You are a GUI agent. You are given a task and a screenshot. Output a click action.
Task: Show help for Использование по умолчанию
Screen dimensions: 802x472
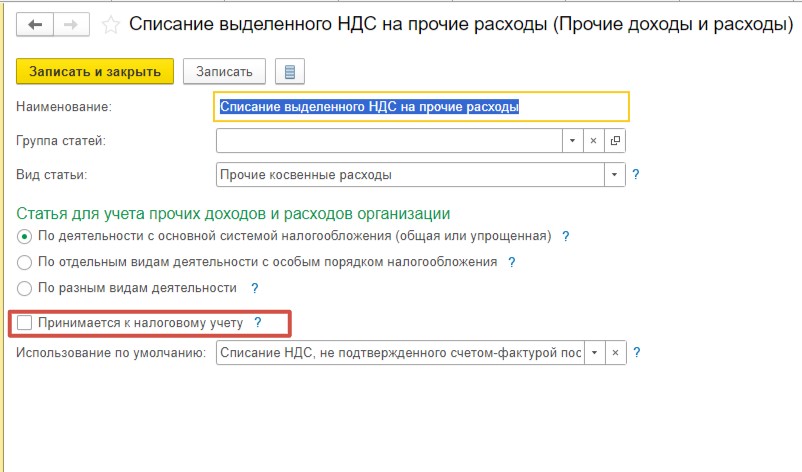click(x=636, y=352)
